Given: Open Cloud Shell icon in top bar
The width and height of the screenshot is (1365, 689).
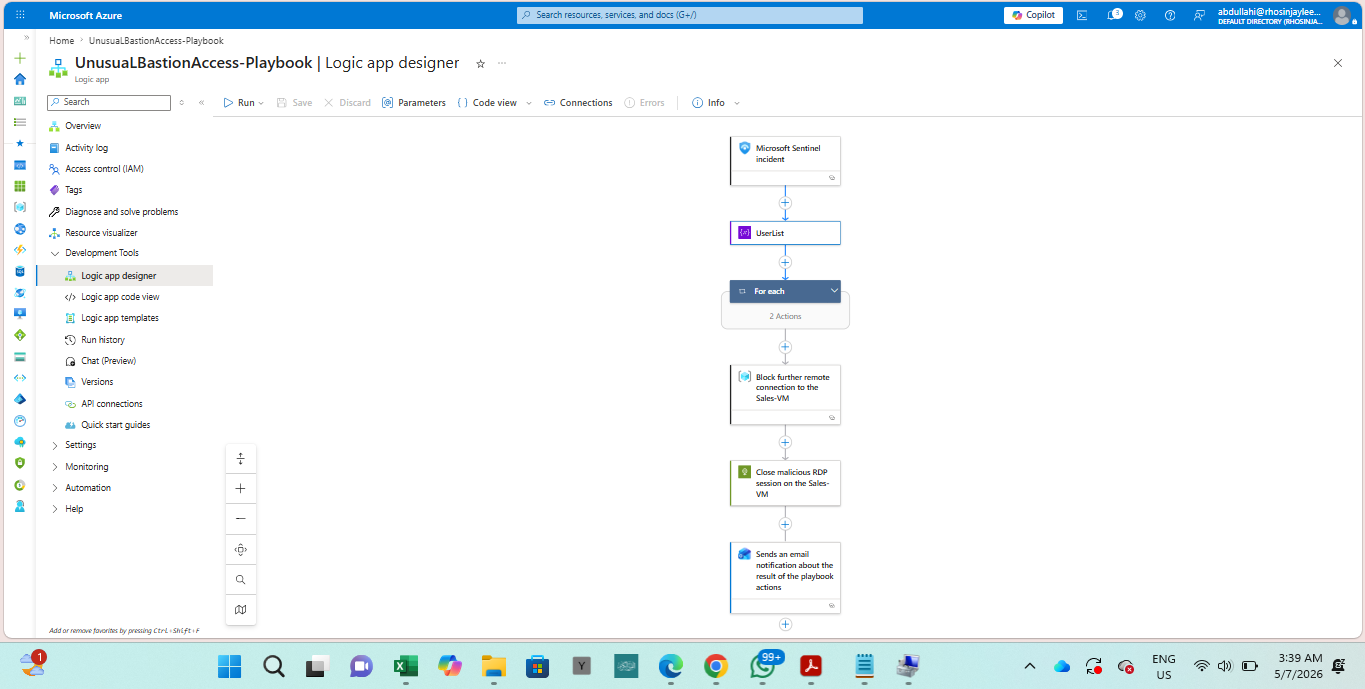Looking at the screenshot, I should tap(1084, 15).
